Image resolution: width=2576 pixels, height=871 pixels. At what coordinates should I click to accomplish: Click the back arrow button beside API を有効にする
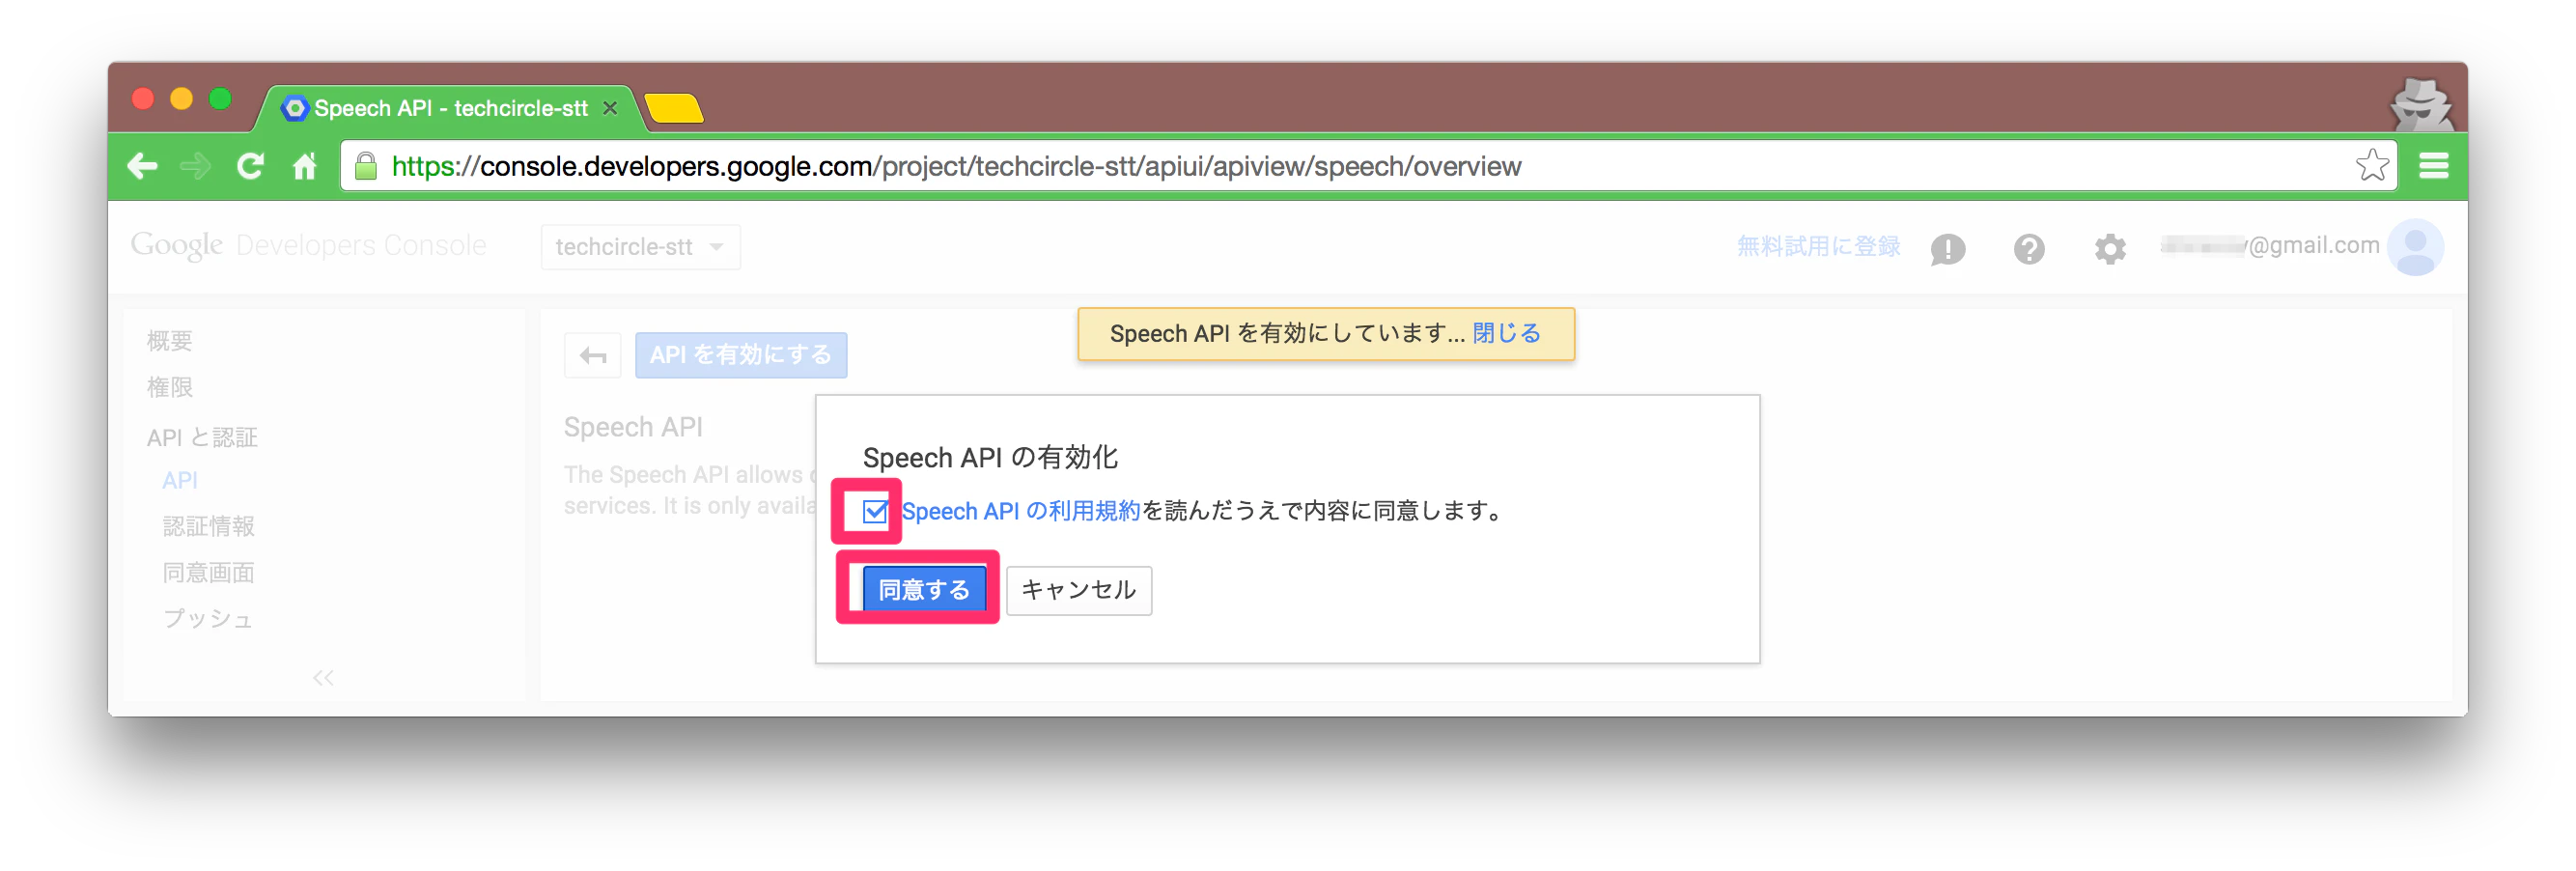(x=592, y=355)
